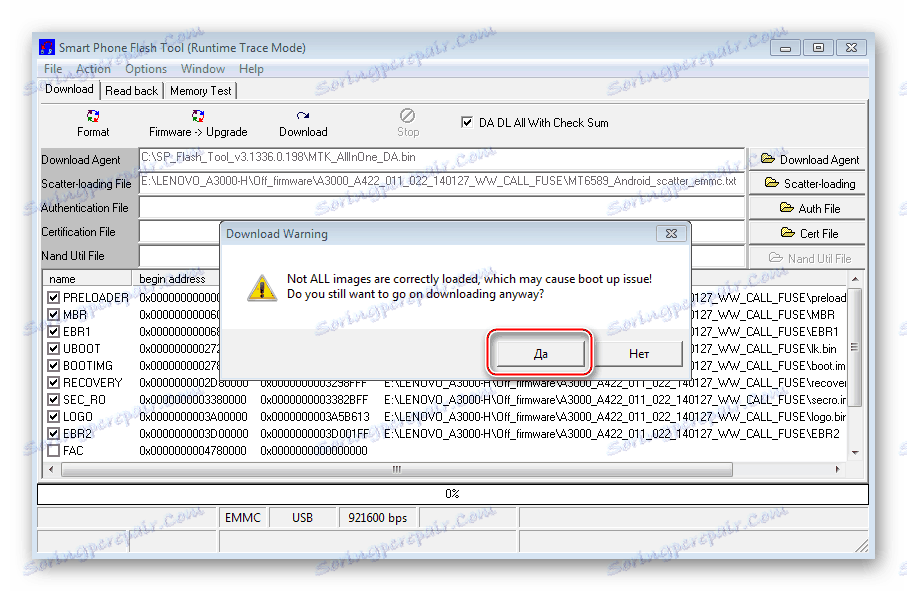The height and width of the screenshot is (591, 907).
Task: Open the Action menu
Action: [93, 69]
